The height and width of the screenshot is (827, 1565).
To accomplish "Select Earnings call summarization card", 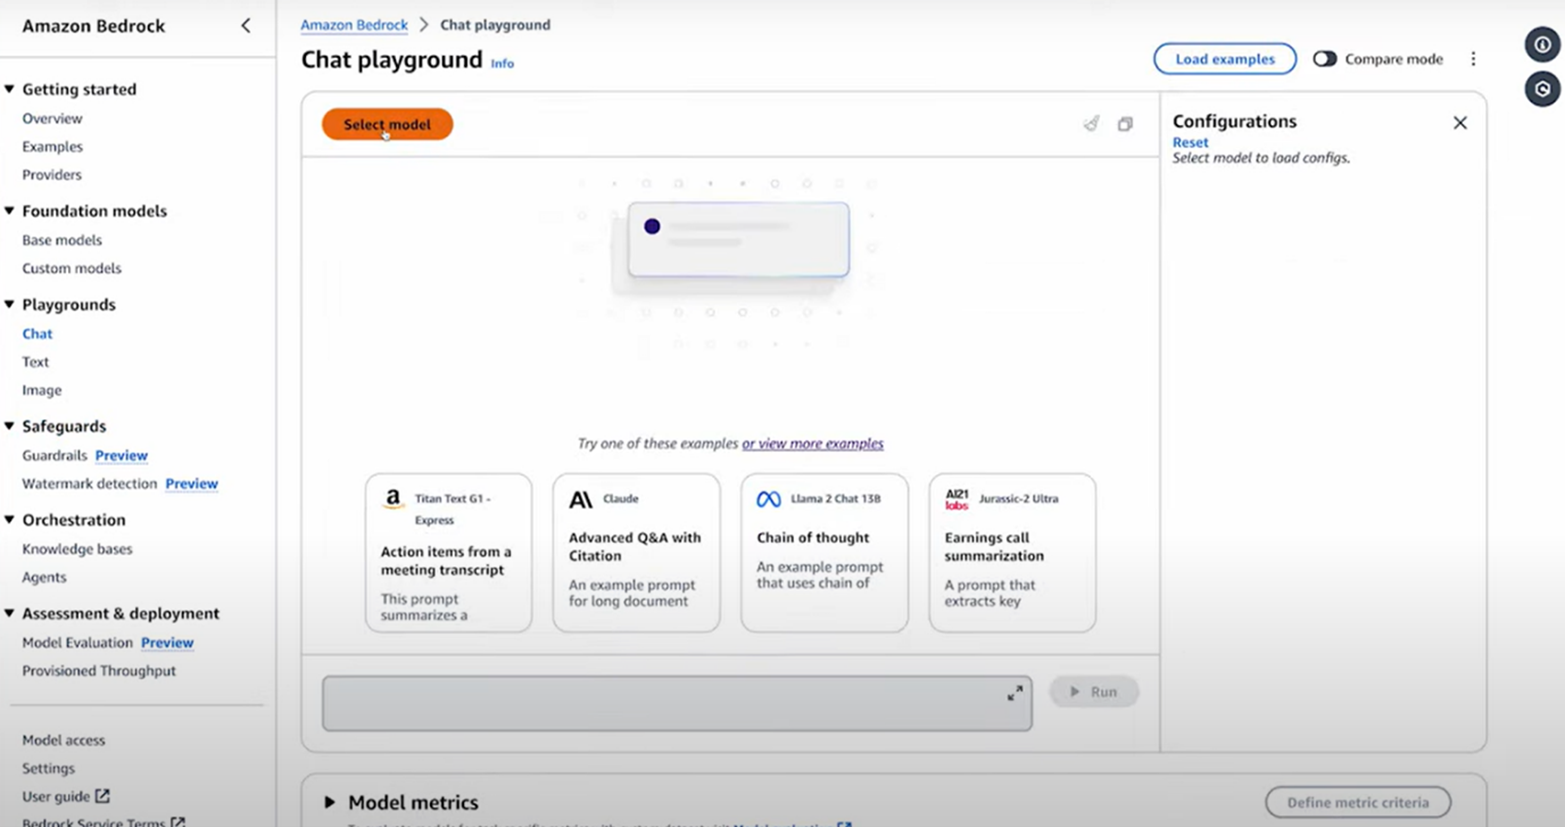I will click(x=1012, y=553).
